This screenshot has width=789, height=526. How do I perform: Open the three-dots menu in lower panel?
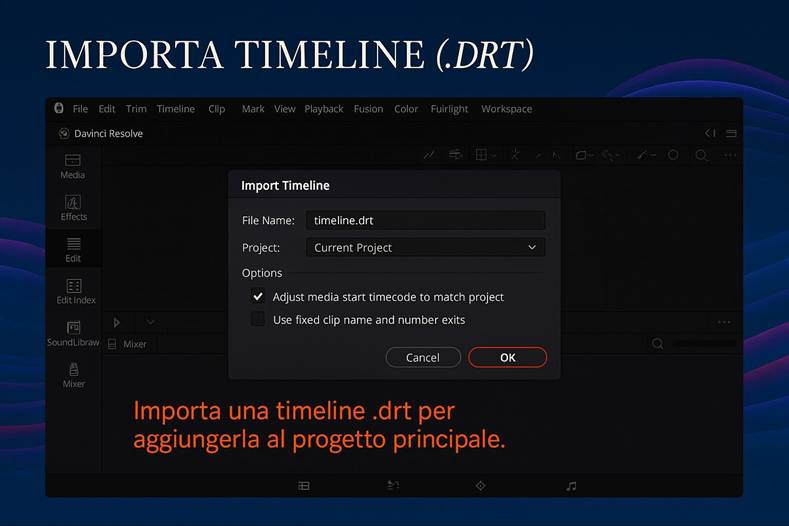(724, 322)
